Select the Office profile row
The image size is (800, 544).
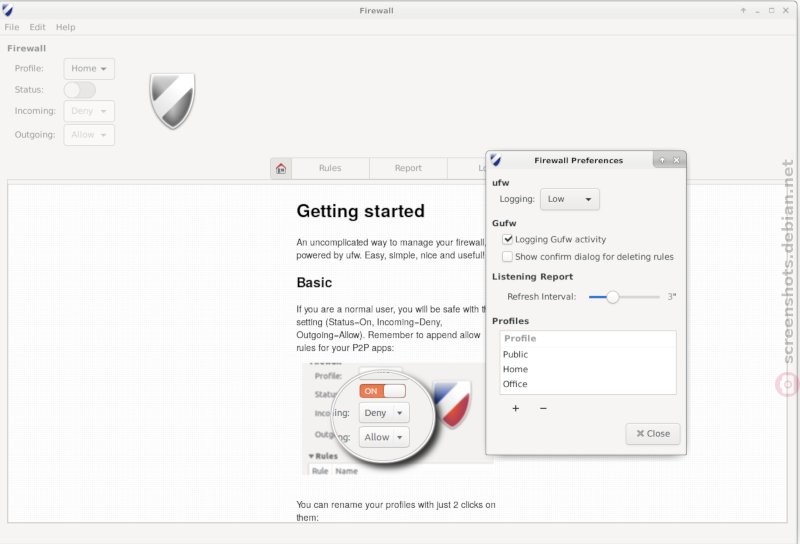tap(588, 384)
